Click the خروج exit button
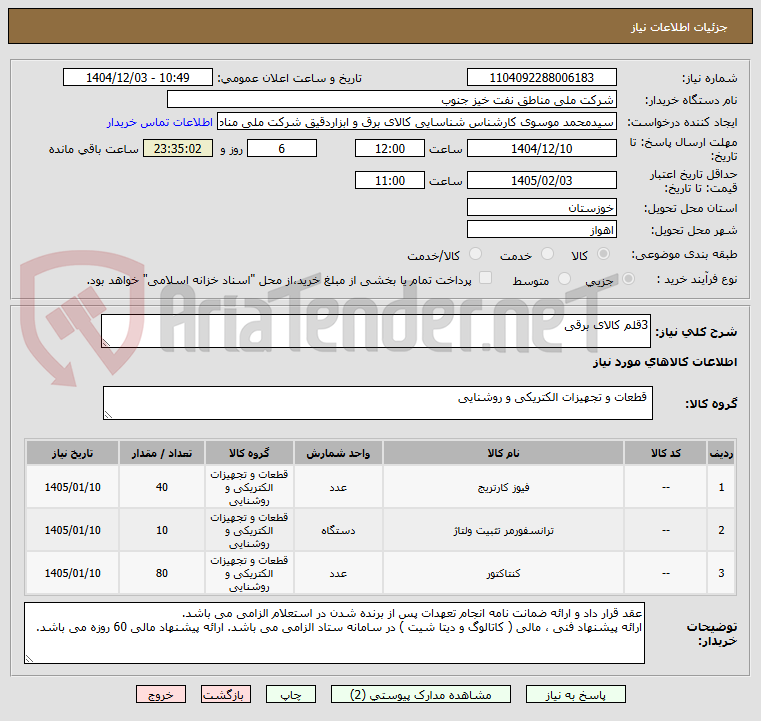The height and width of the screenshot is (721, 761). [161, 694]
